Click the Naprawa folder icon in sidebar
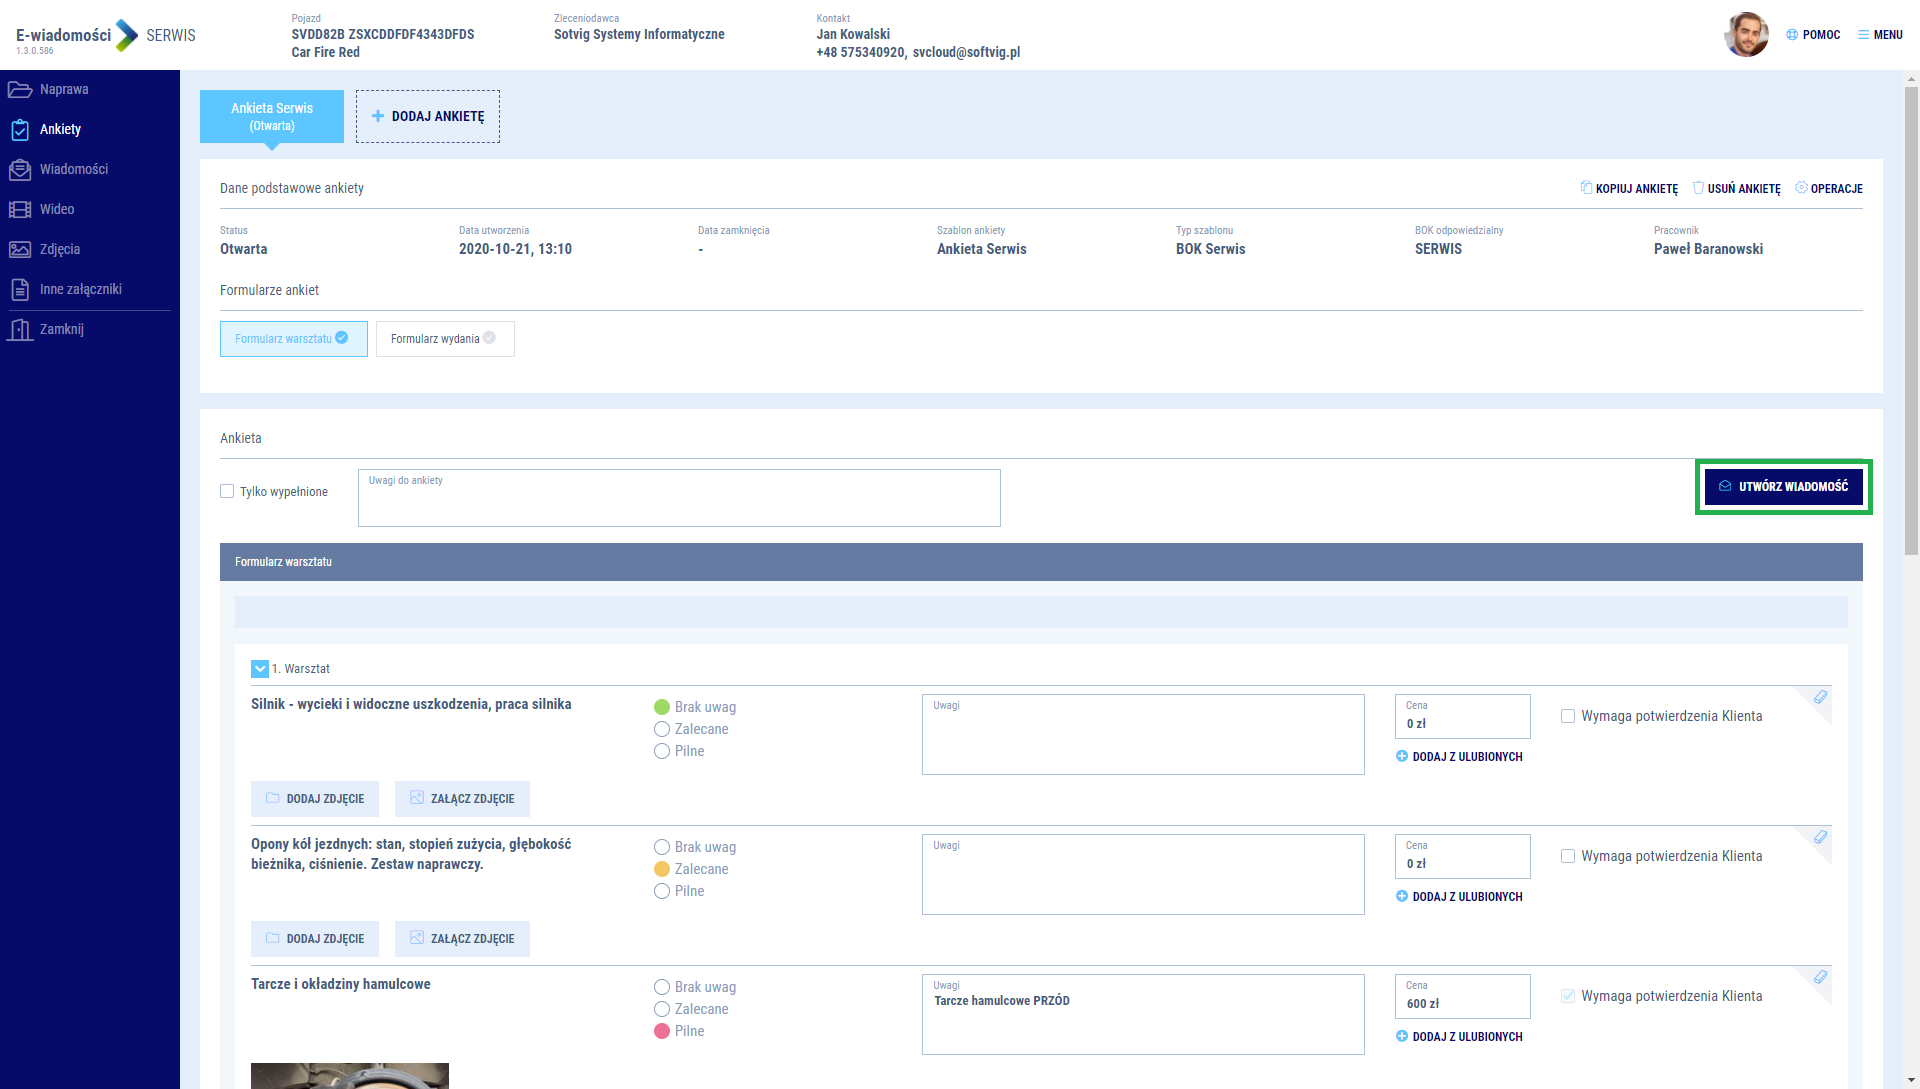Screen dimensions: 1920x1089 [20, 90]
